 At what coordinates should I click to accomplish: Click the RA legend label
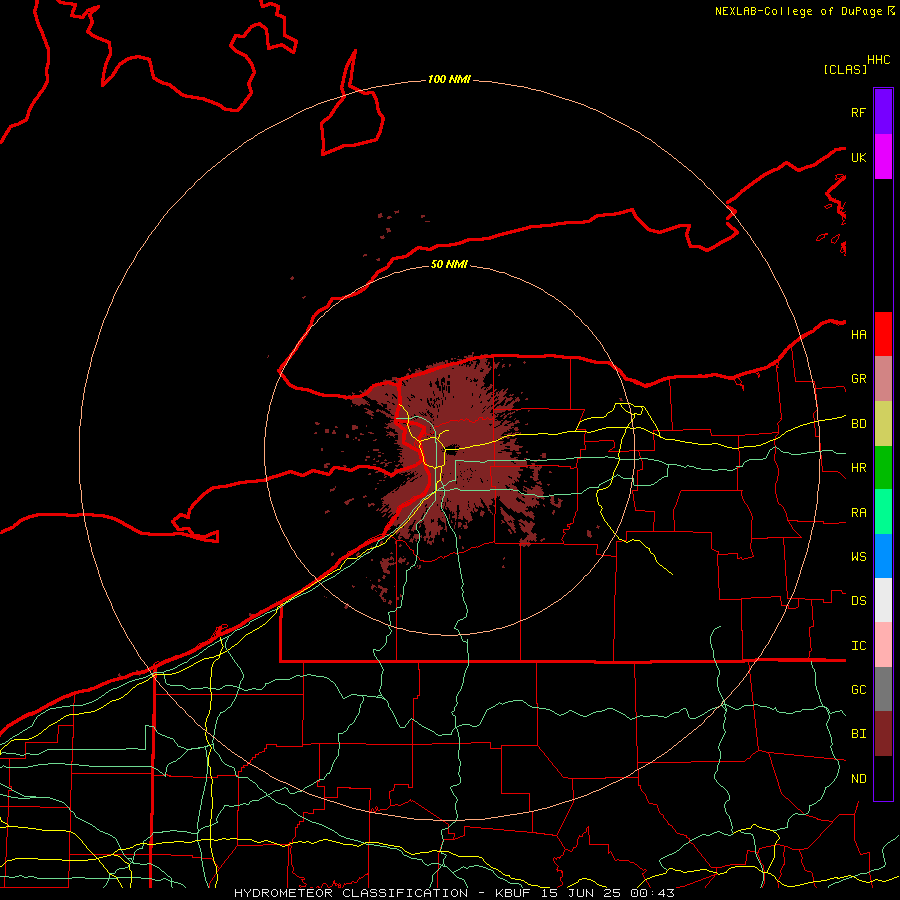click(x=858, y=513)
